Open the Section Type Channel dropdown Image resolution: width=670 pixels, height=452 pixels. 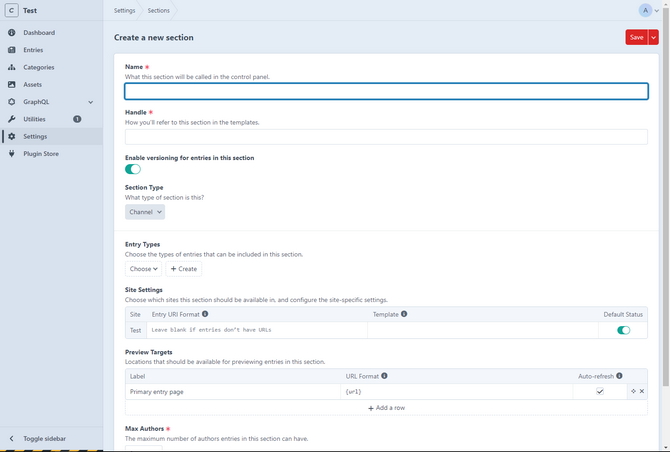point(145,212)
